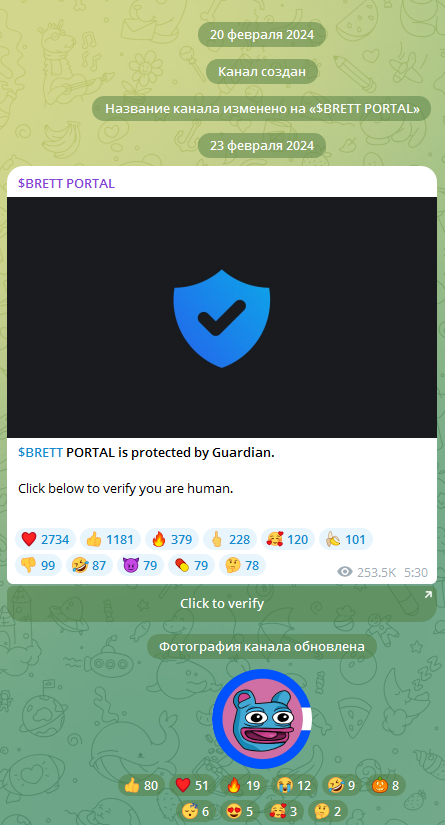Image resolution: width=445 pixels, height=825 pixels.
Task: Select thumbs up reaction with 80 on photo
Action: tap(141, 786)
